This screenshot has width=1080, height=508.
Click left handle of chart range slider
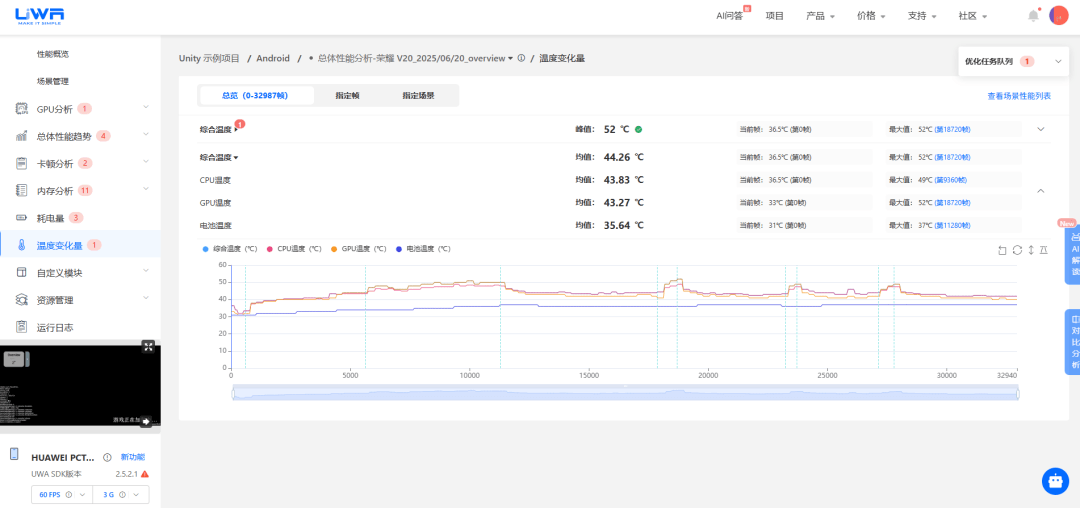pyautogui.click(x=233, y=393)
